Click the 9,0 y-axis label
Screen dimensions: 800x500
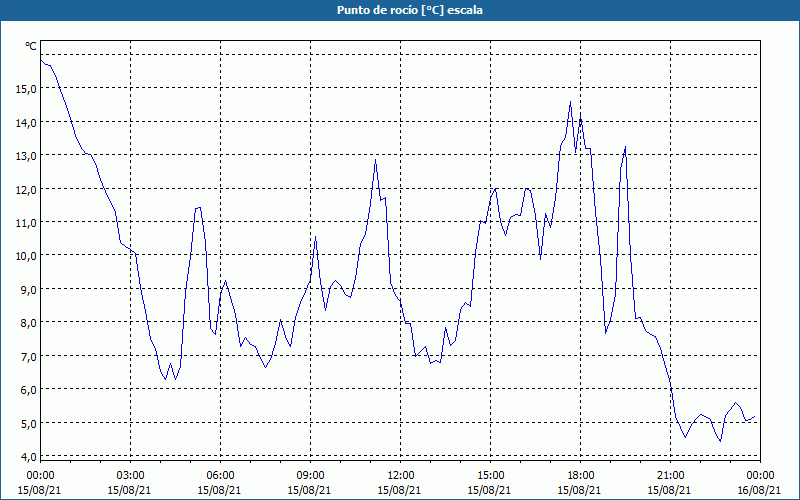coord(29,289)
